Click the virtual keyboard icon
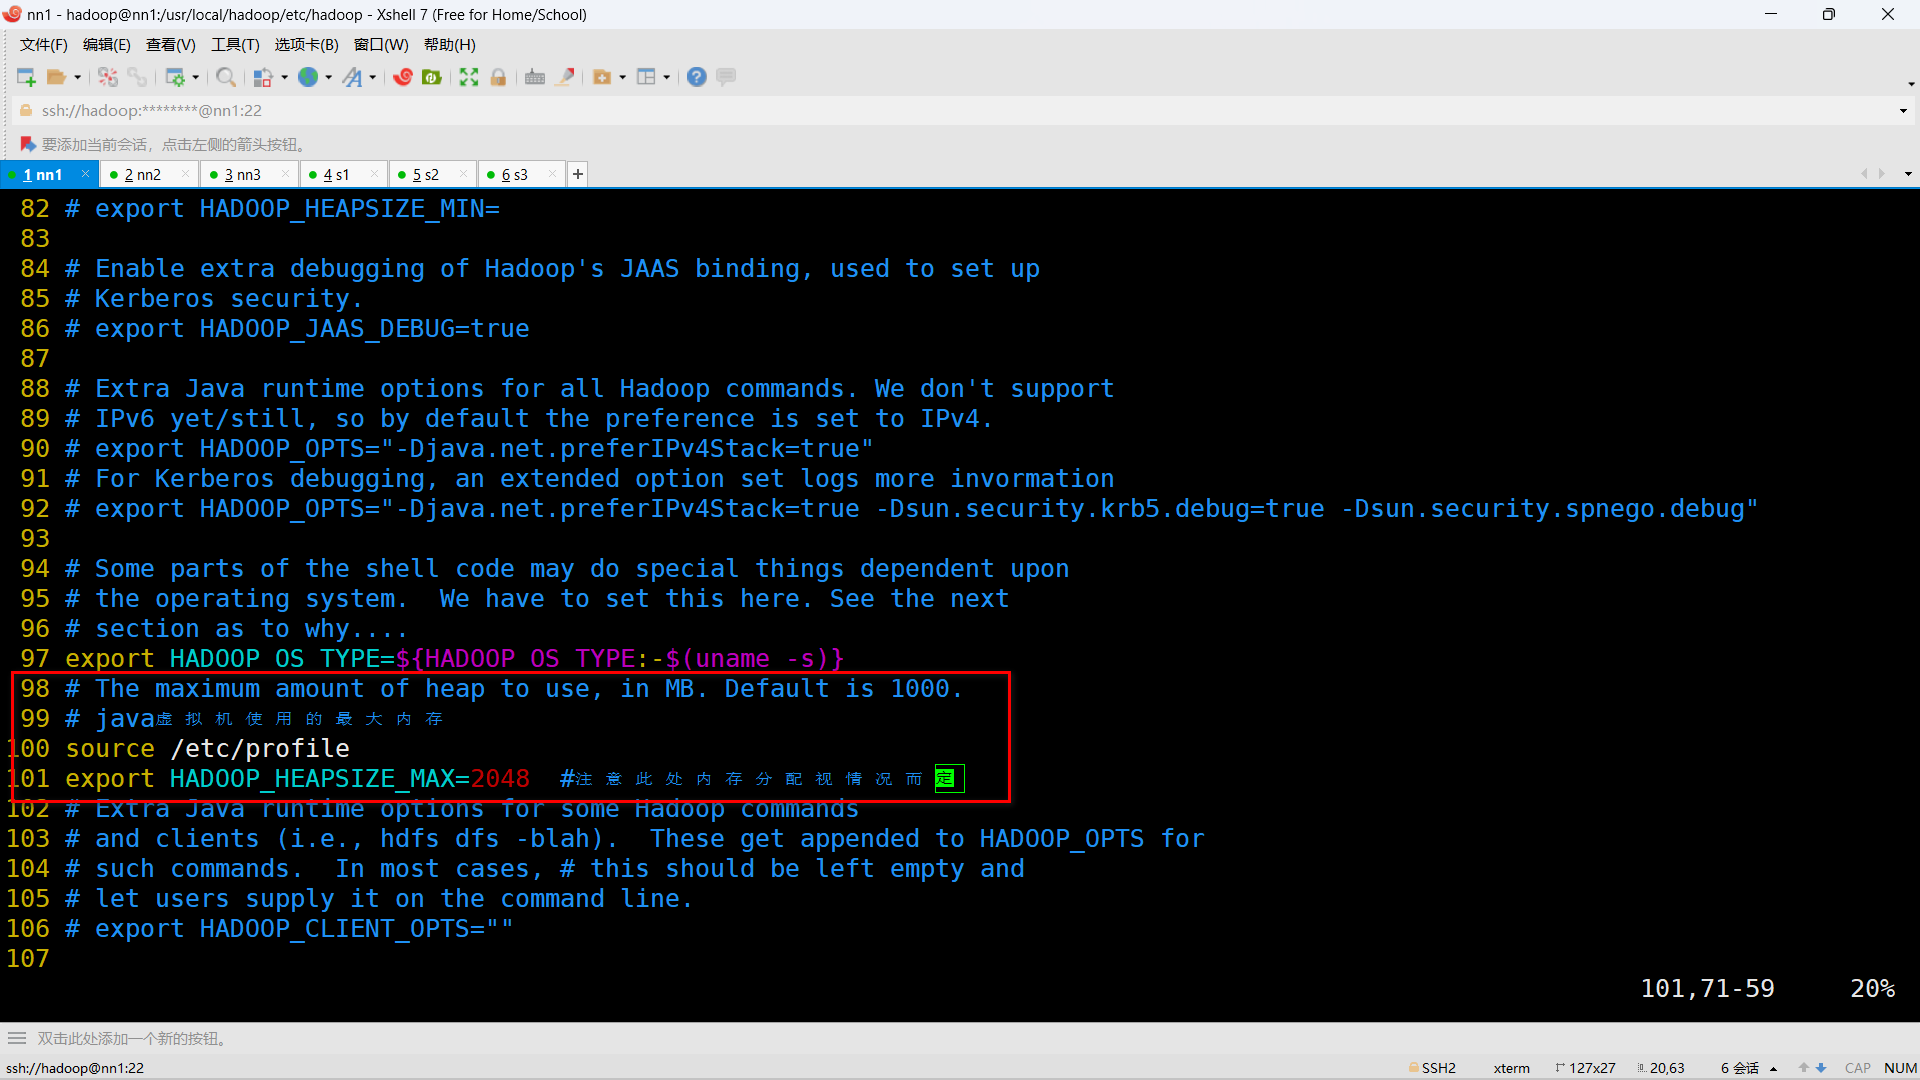1920x1080 pixels. pyautogui.click(x=535, y=77)
